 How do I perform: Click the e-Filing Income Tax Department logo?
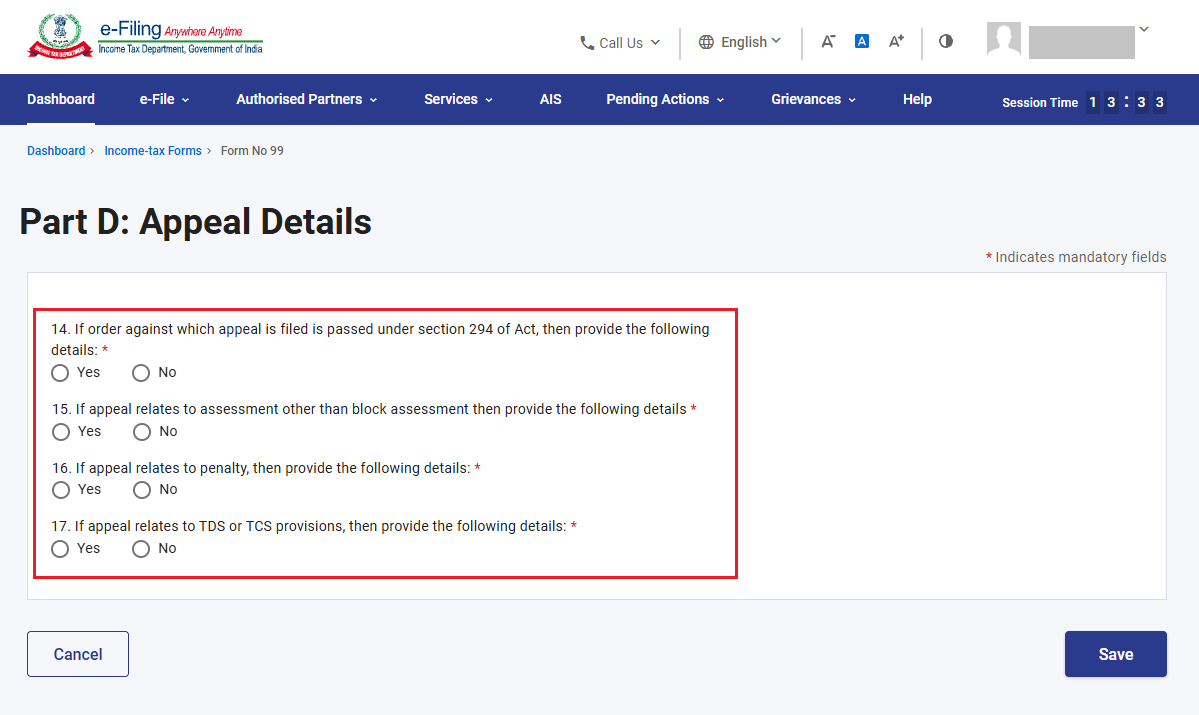point(145,36)
